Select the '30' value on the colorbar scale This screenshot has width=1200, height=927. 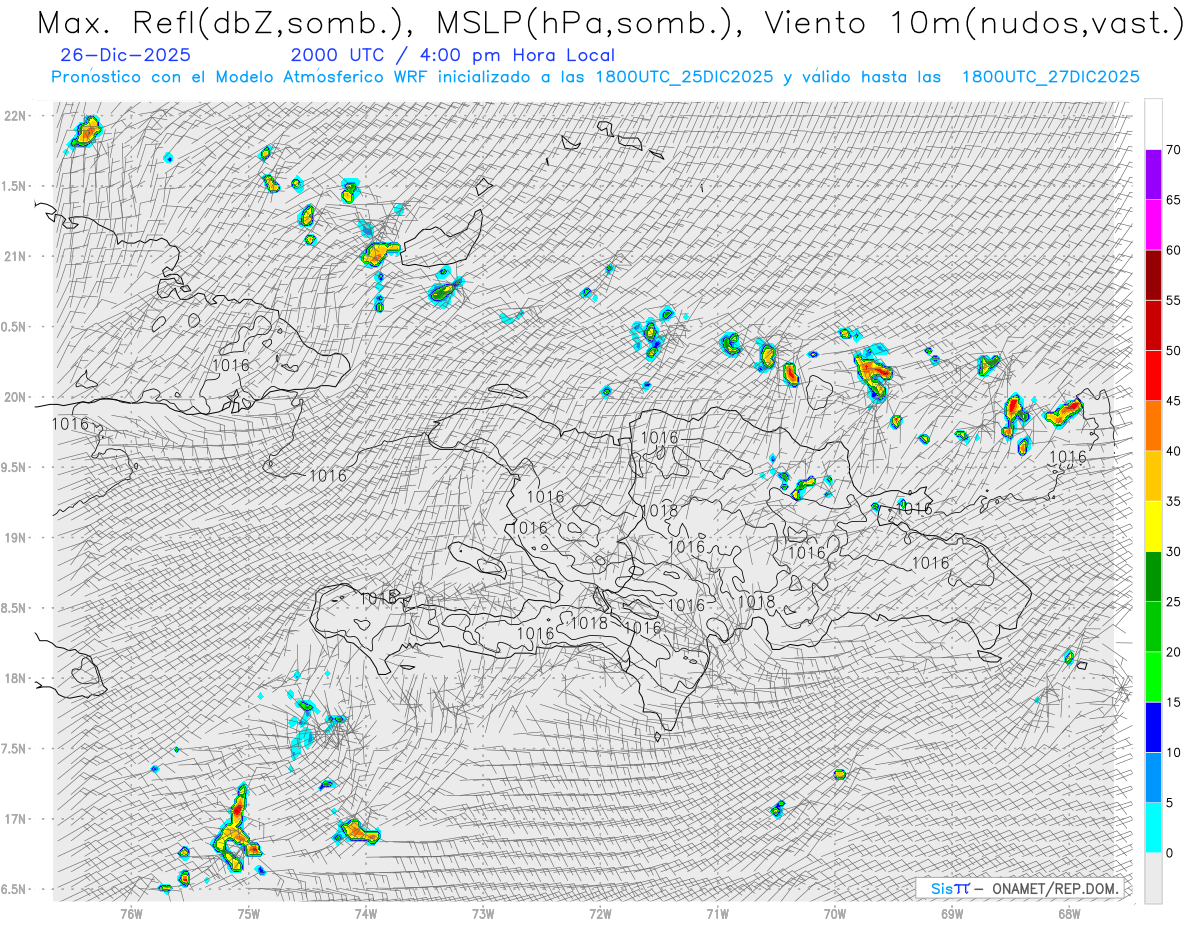click(1174, 552)
